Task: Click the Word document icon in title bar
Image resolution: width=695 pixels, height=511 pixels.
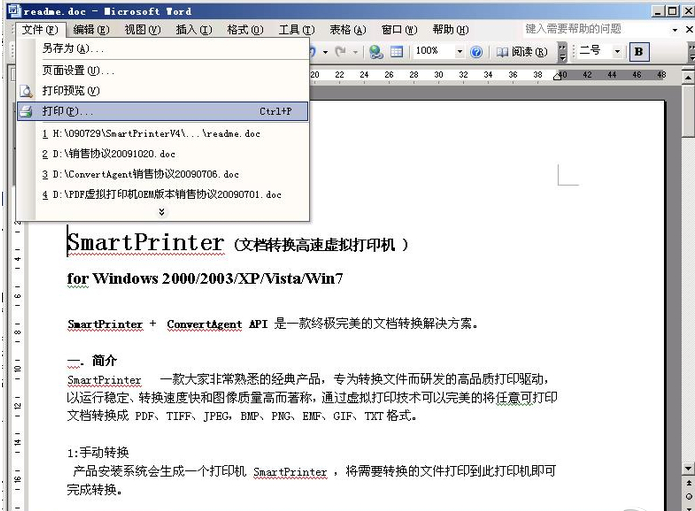Action: (11, 11)
